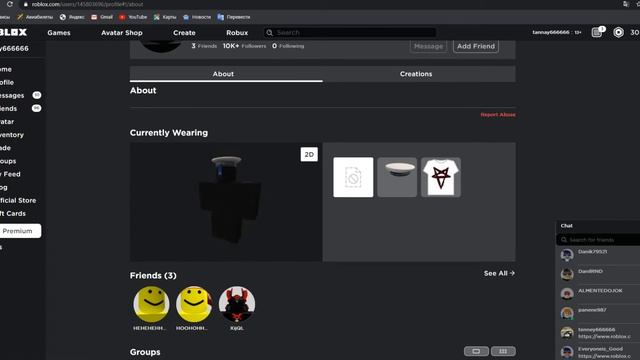The width and height of the screenshot is (640, 360).
Task: Click tannay666666 username in header
Action: point(551,32)
